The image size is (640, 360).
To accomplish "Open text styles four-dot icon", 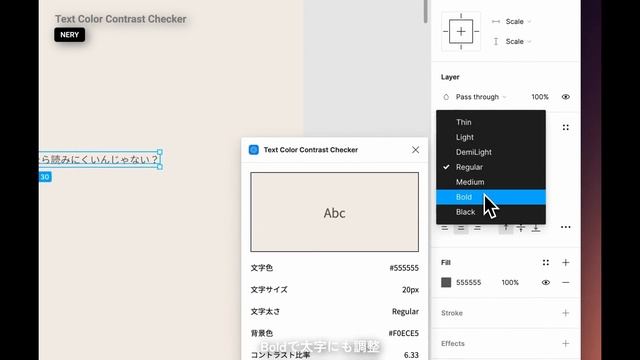I will 565,127.
